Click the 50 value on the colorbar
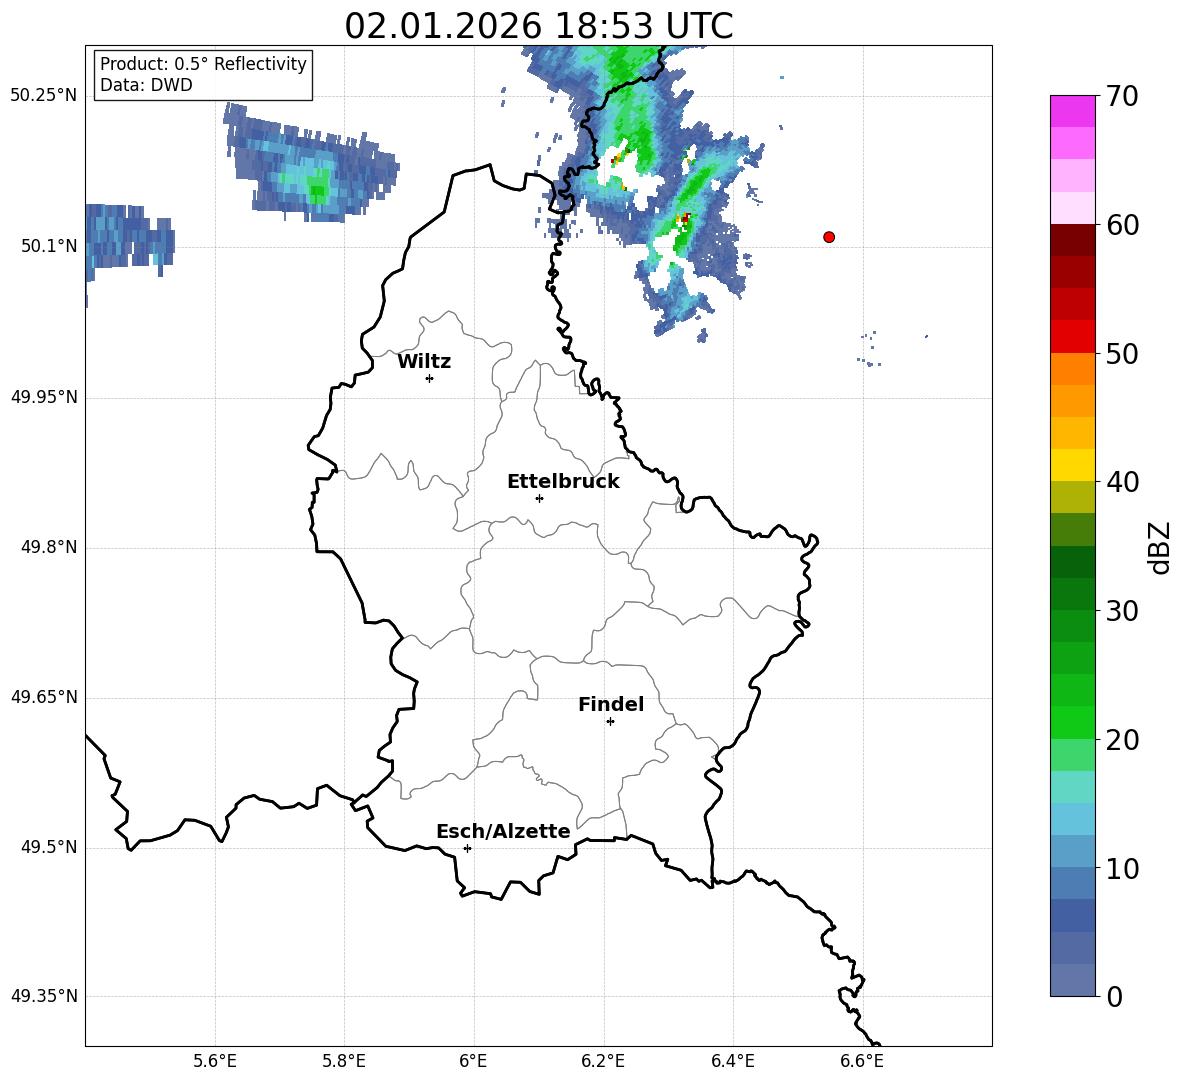Image resolution: width=1184 pixels, height=1081 pixels. pos(1121,353)
